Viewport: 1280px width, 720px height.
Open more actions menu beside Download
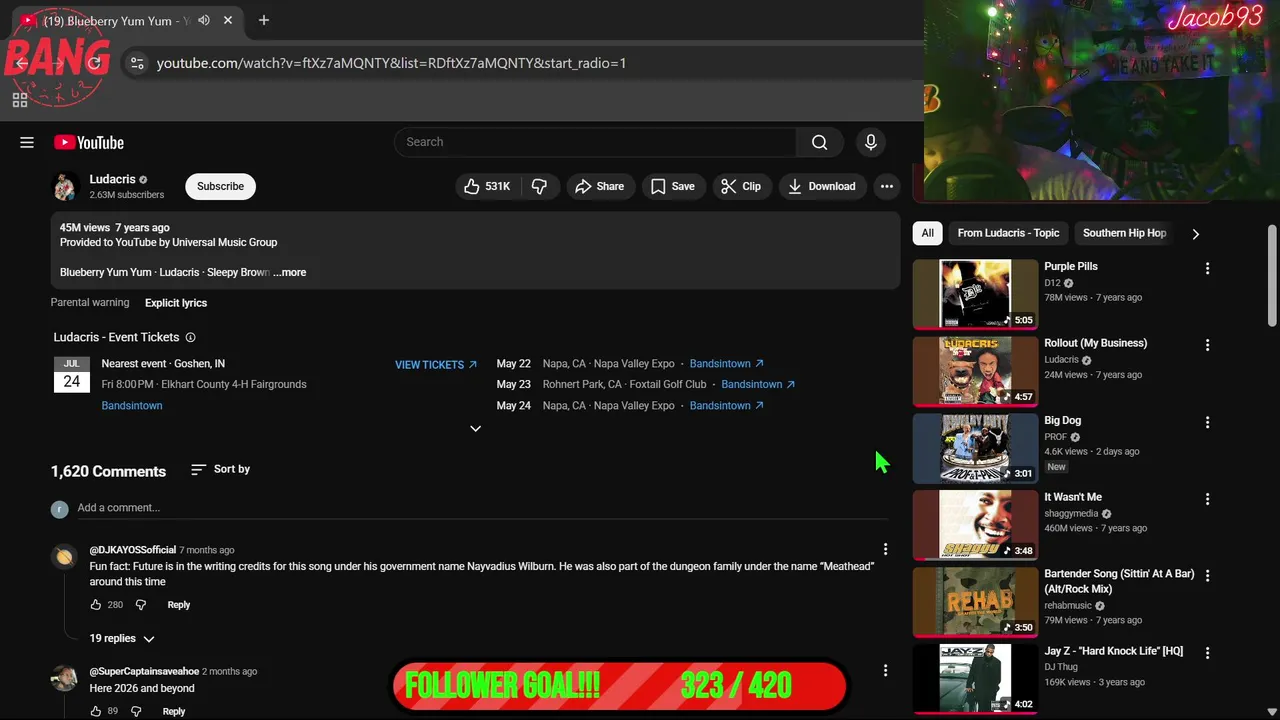887,186
